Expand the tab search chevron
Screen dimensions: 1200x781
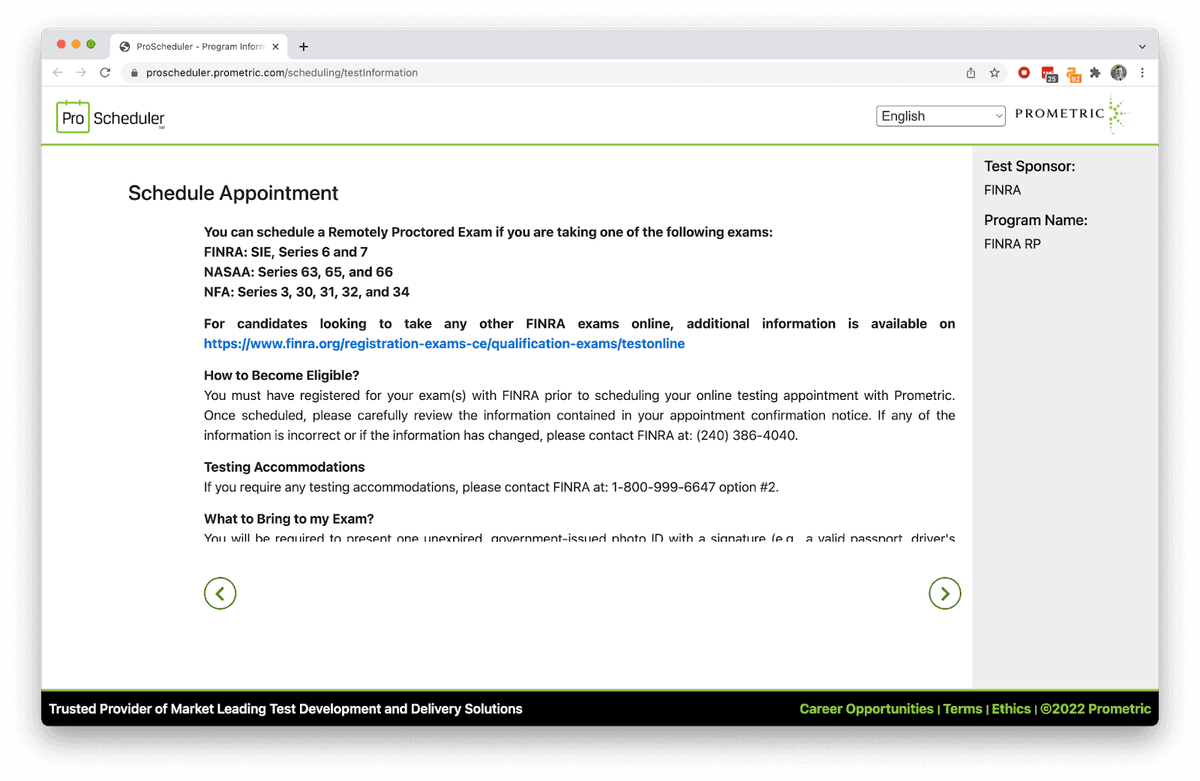1142,46
